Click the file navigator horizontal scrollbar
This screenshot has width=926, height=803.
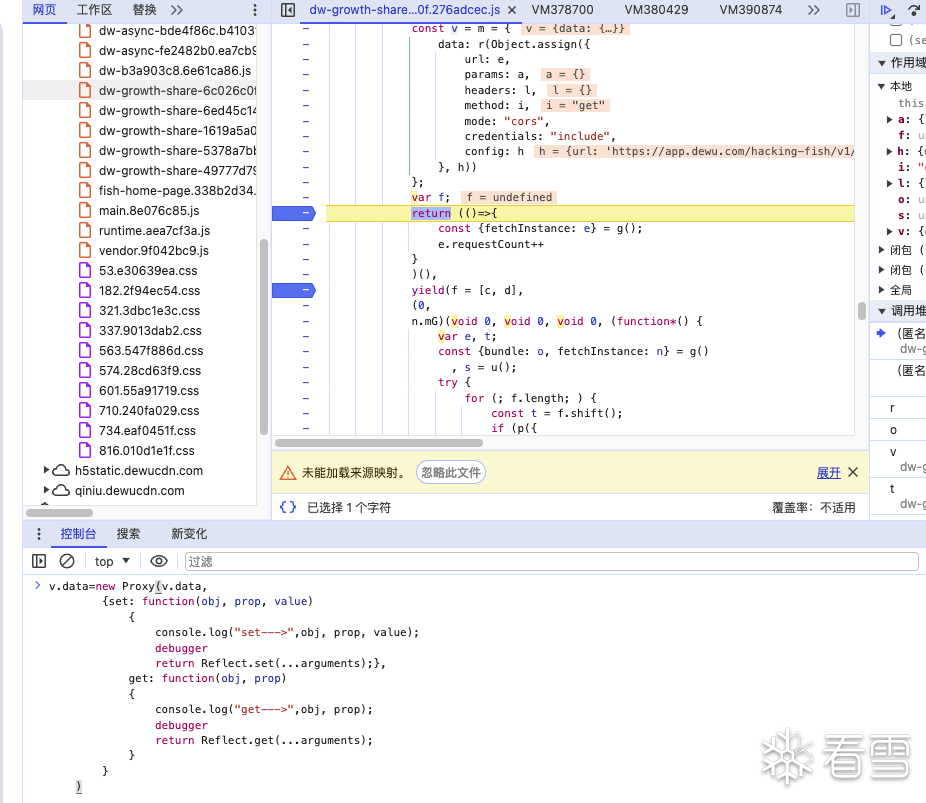click(x=59, y=513)
